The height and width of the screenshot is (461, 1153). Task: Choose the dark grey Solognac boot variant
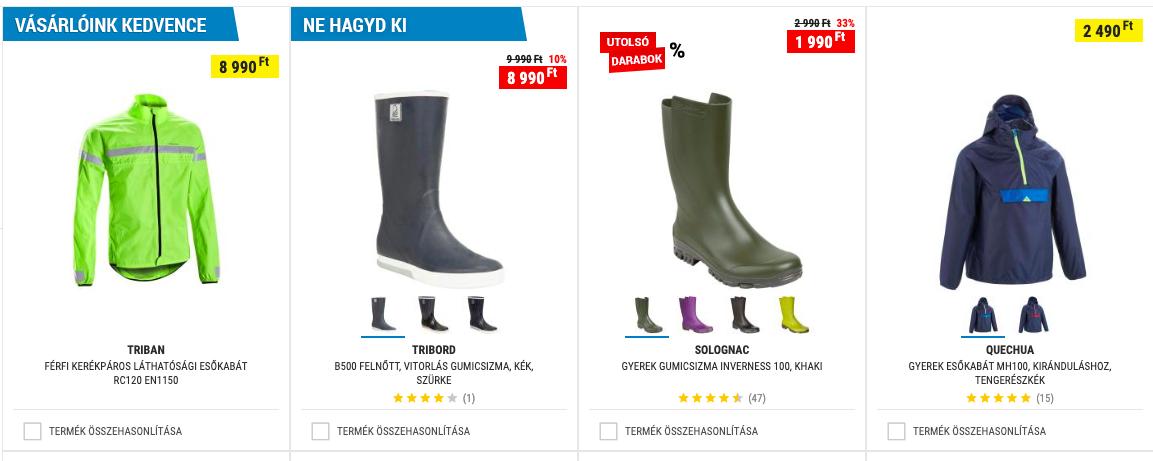tap(745, 315)
